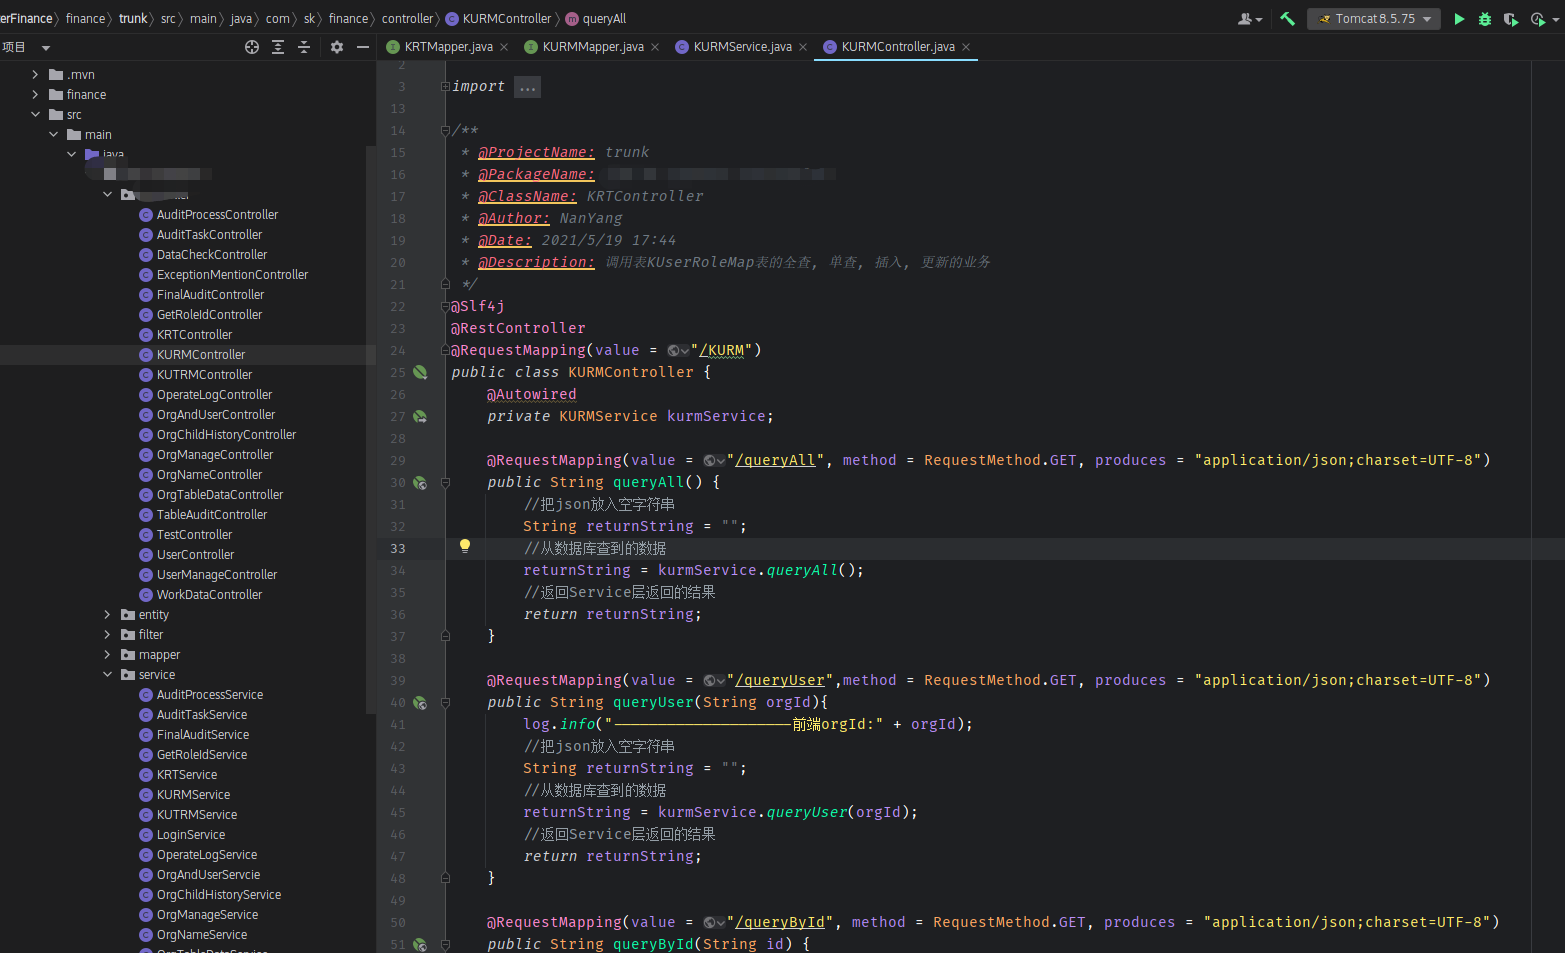
Task: Switch to the KURMService.java tab
Action: [742, 47]
